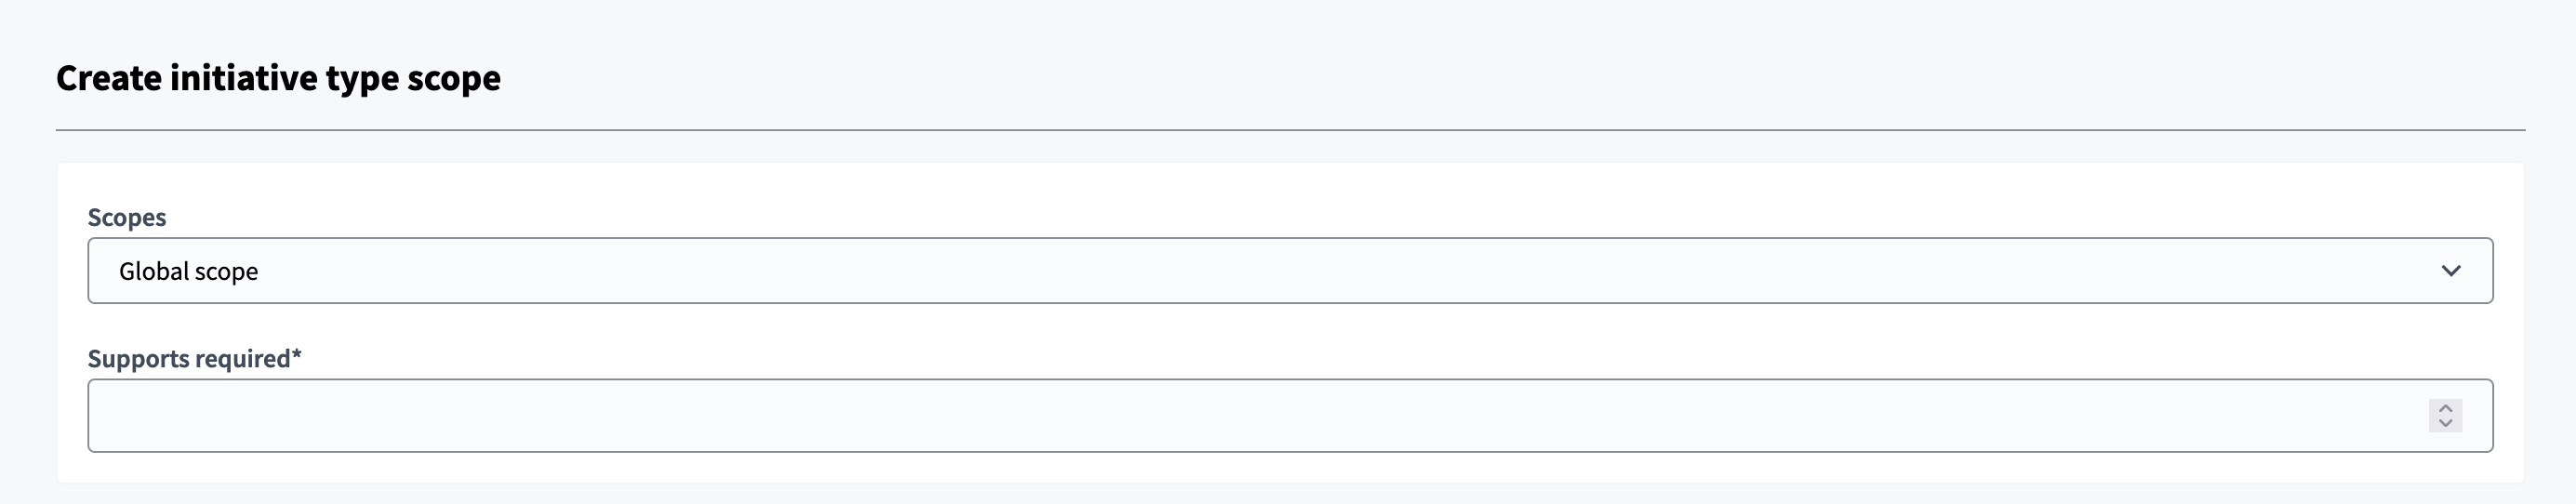The height and width of the screenshot is (504, 2576).
Task: Click the down arrow in Supports required
Action: [x=2446, y=424]
